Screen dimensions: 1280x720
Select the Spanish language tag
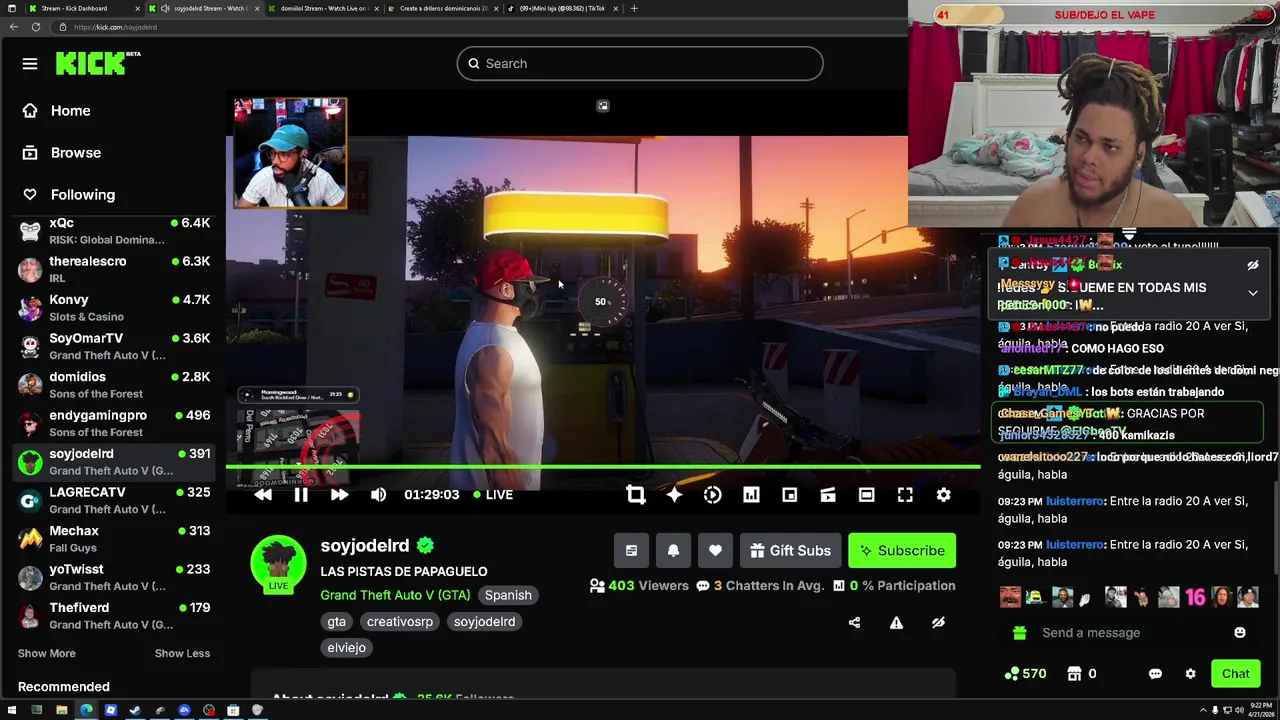point(508,595)
